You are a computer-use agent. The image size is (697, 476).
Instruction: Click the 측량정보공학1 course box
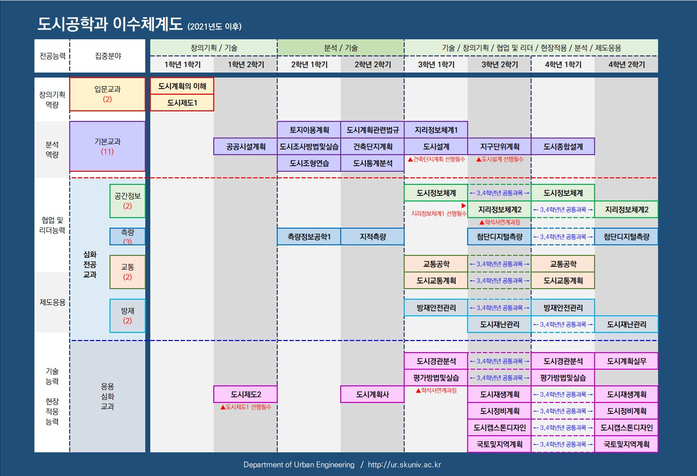point(309,237)
